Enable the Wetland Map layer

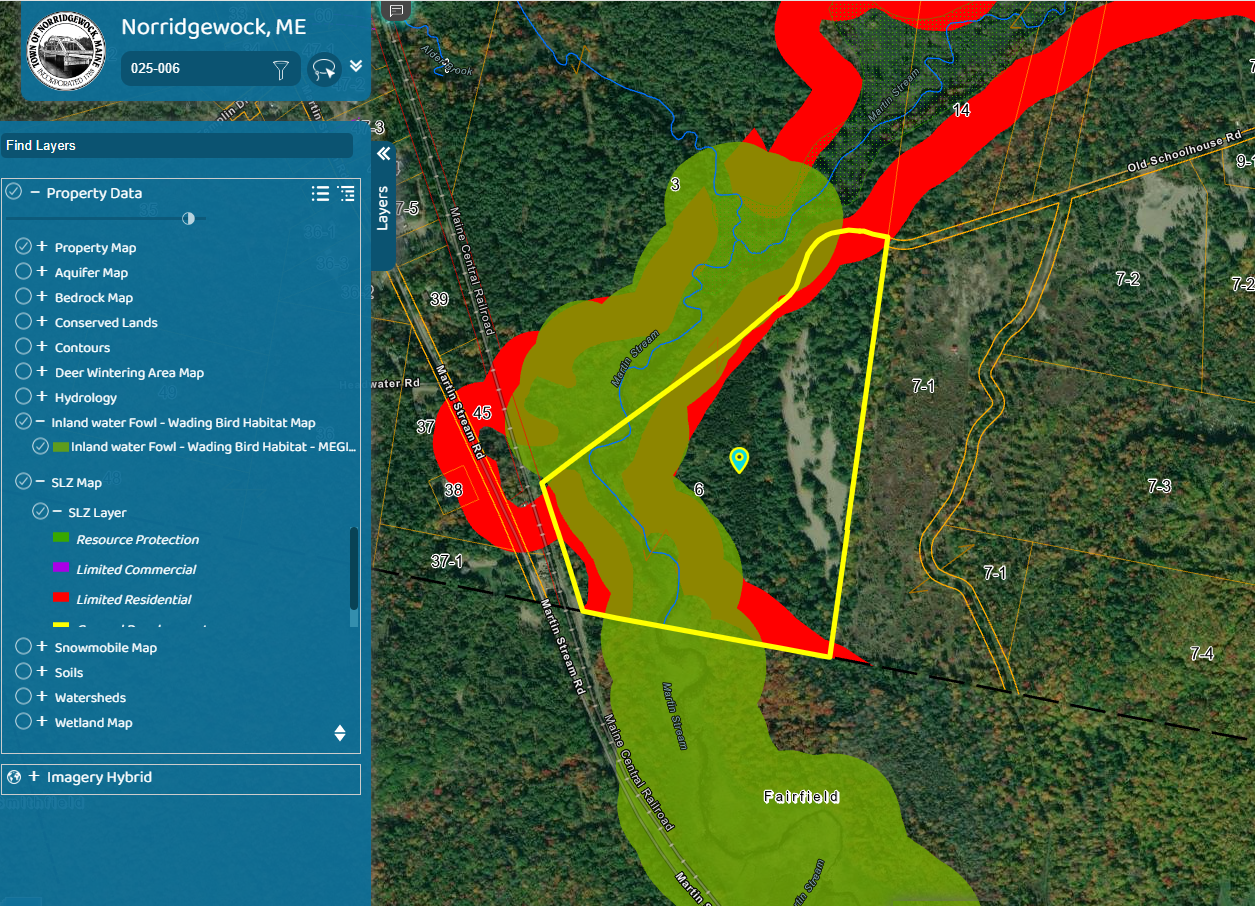[x=23, y=721]
